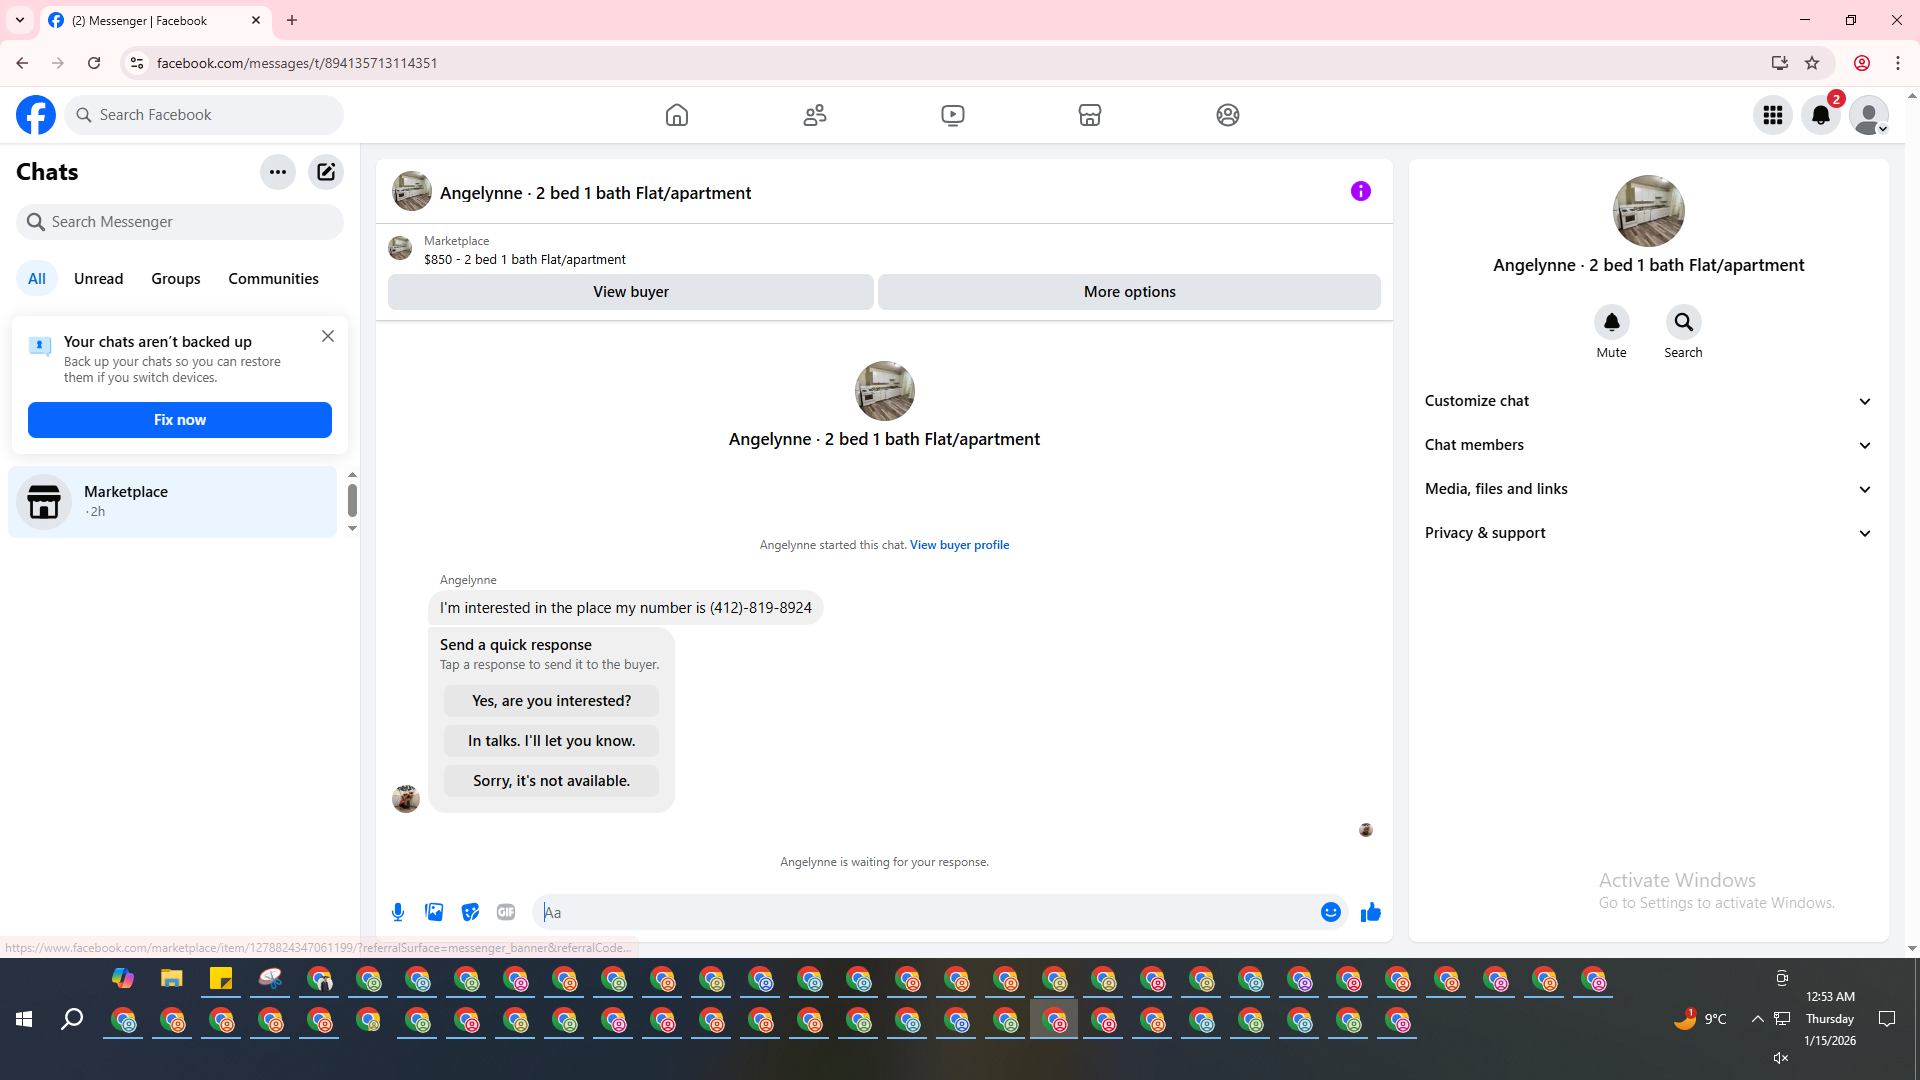
Task: Open Facebook Marketplace icon in top navigation
Action: coord(1090,115)
